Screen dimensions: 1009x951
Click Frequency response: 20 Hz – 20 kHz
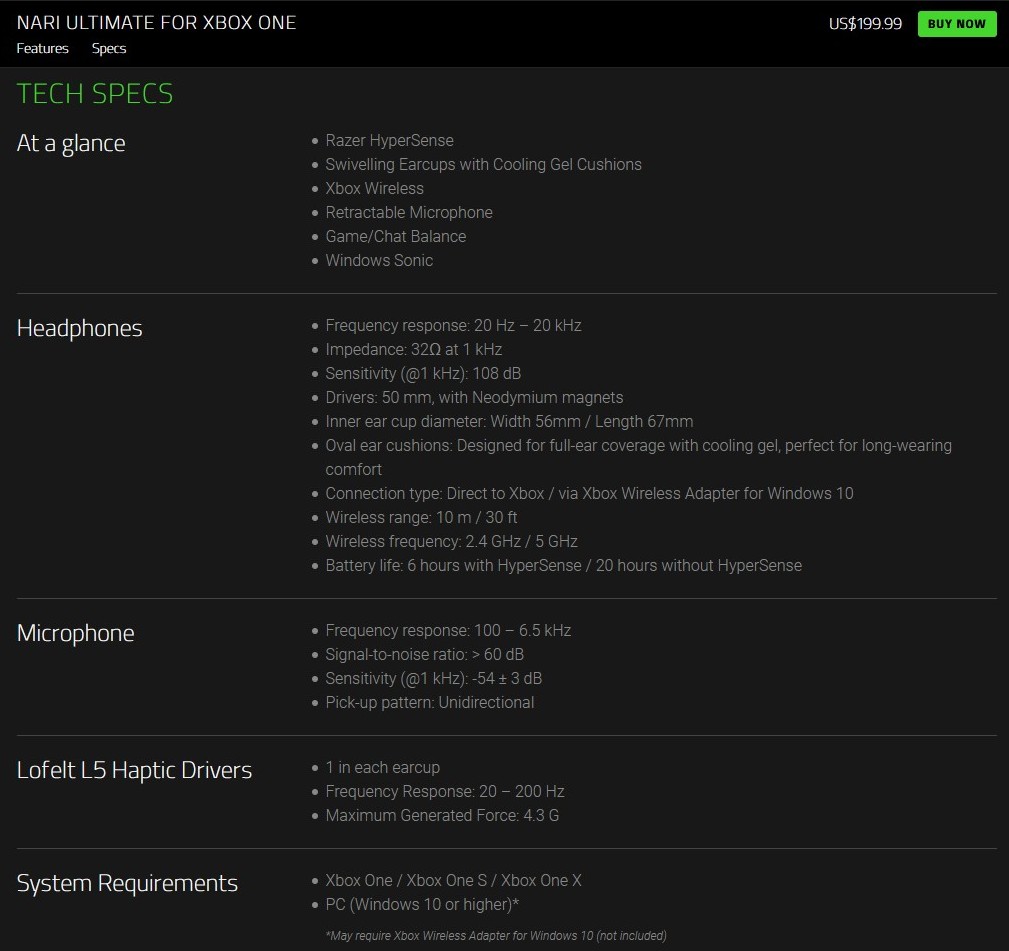453,326
